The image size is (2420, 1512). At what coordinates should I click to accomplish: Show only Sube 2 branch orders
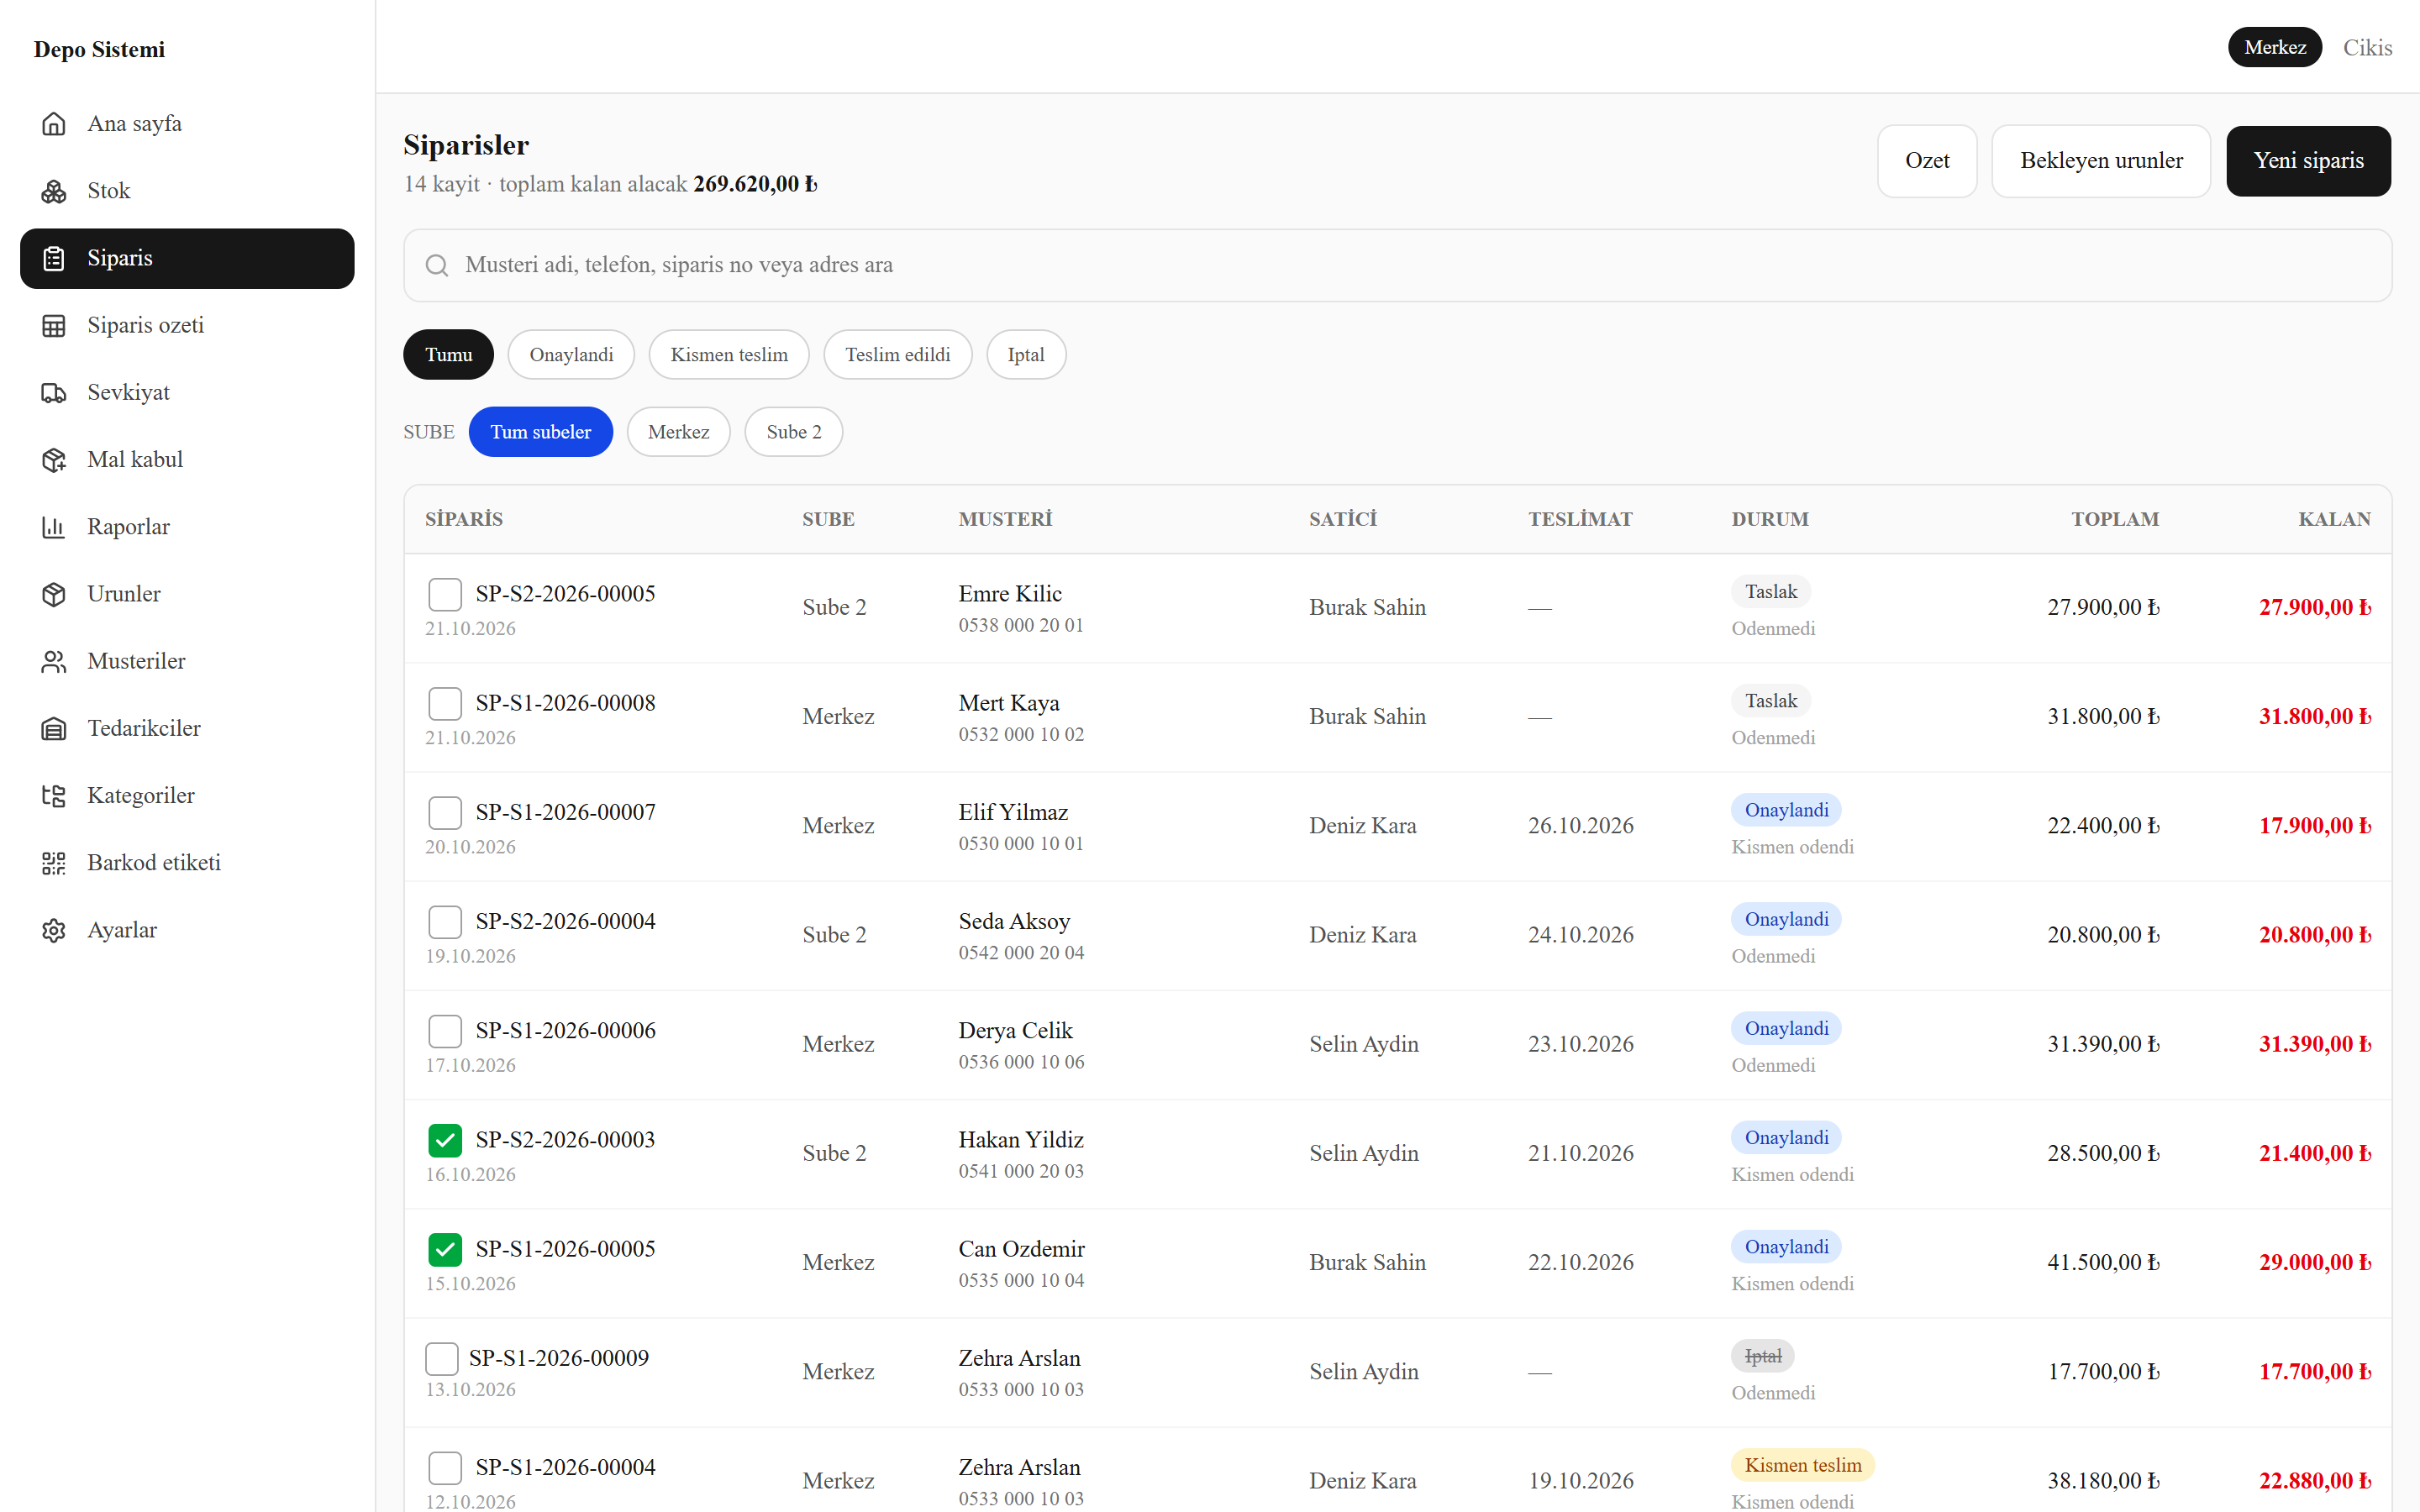[794, 432]
